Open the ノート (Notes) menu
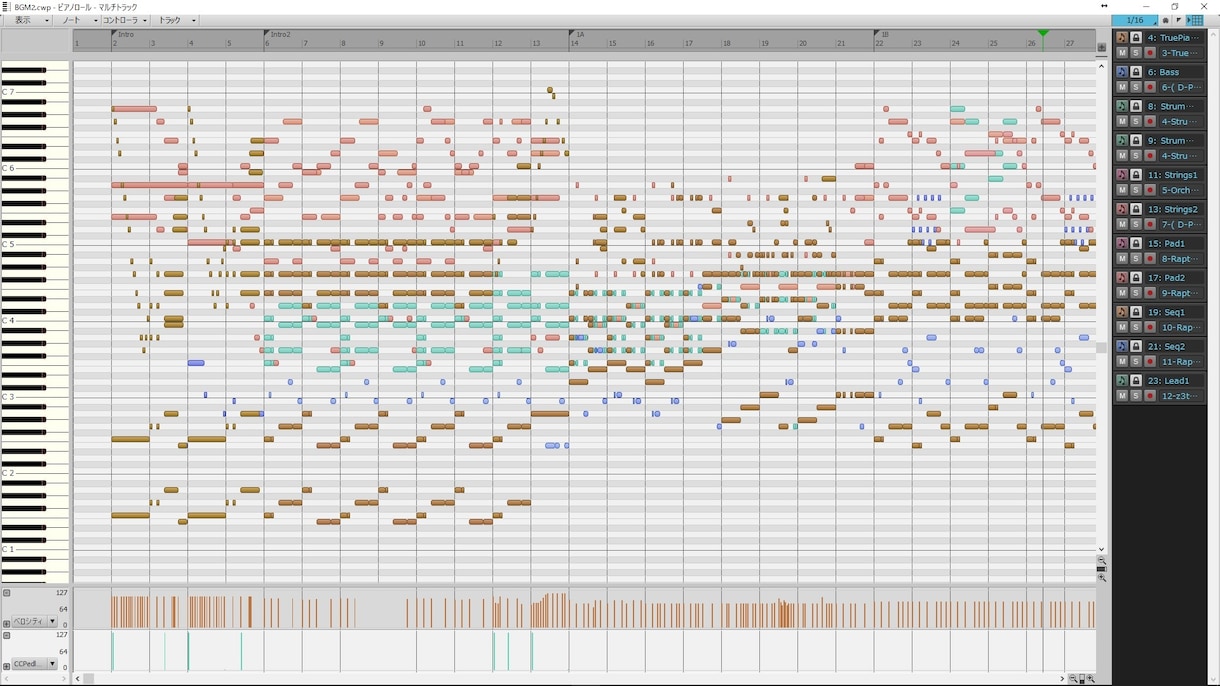 click(76, 20)
